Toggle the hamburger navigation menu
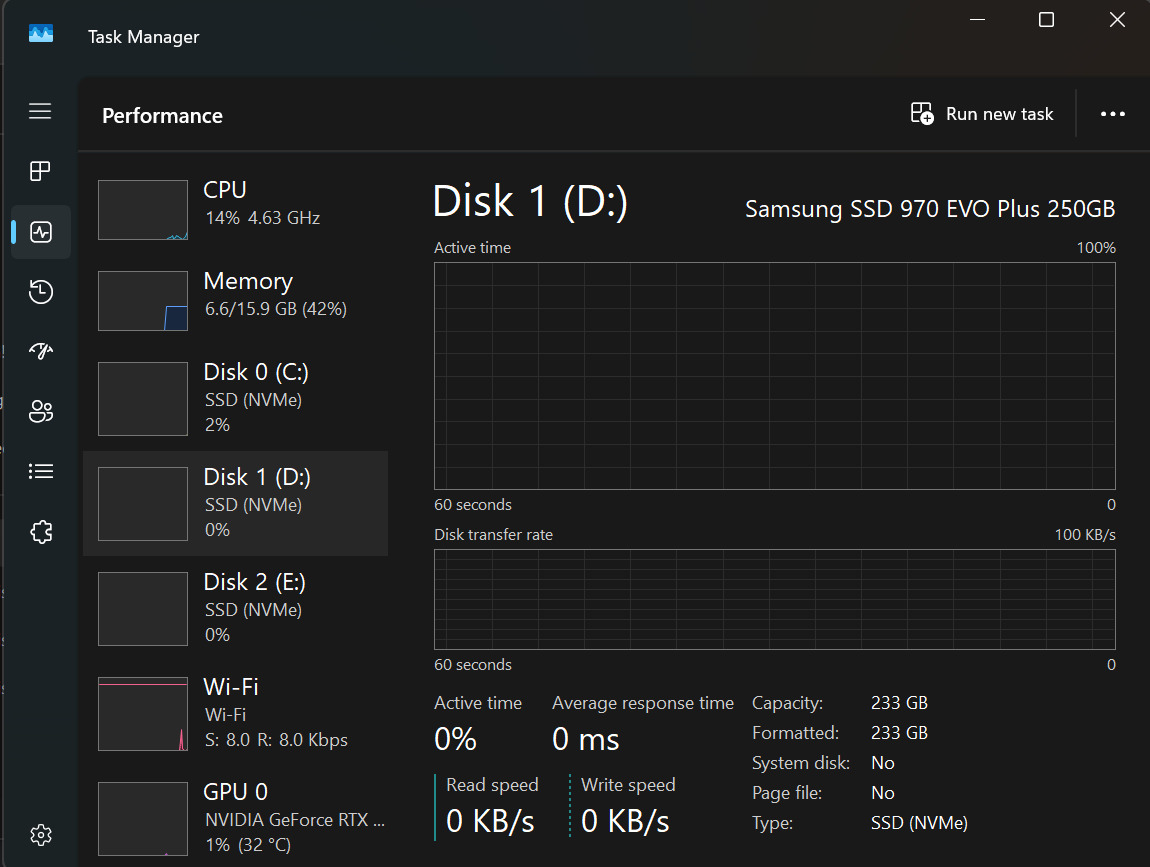This screenshot has width=1150, height=867. [x=40, y=111]
